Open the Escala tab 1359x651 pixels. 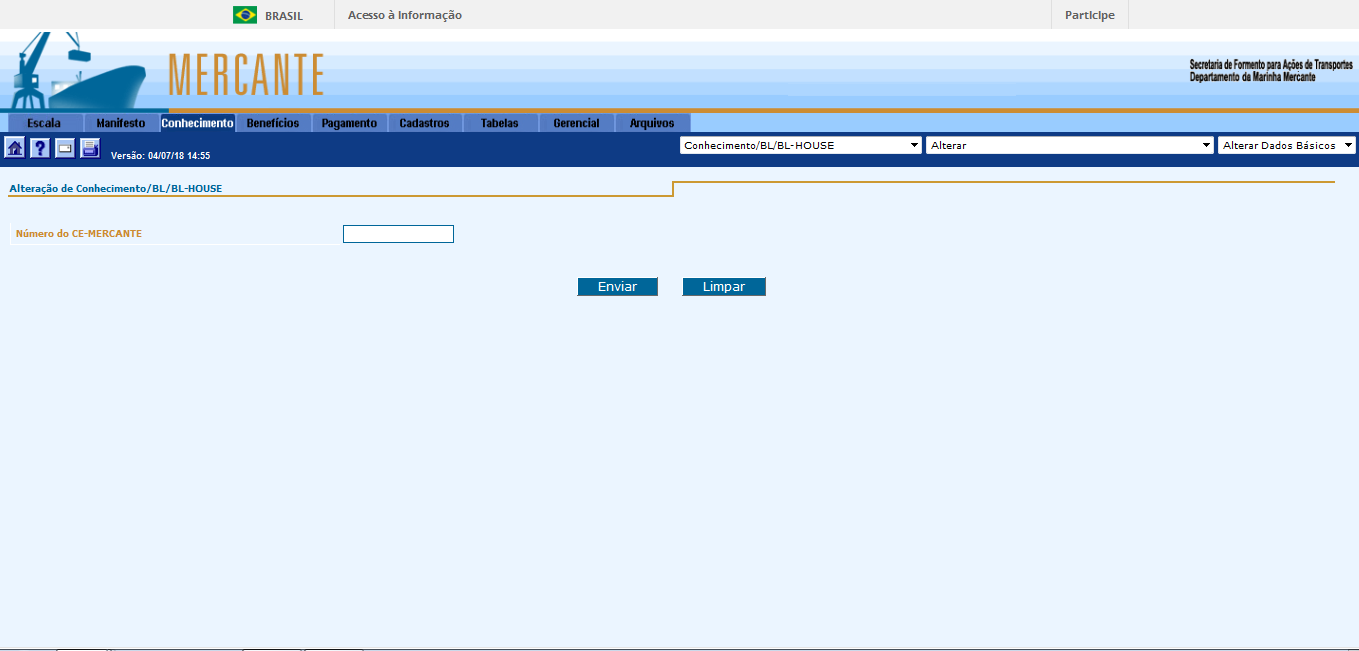coord(44,123)
